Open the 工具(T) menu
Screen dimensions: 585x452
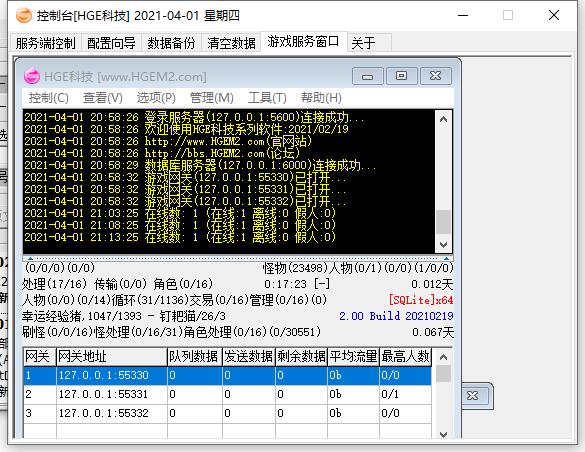267,98
